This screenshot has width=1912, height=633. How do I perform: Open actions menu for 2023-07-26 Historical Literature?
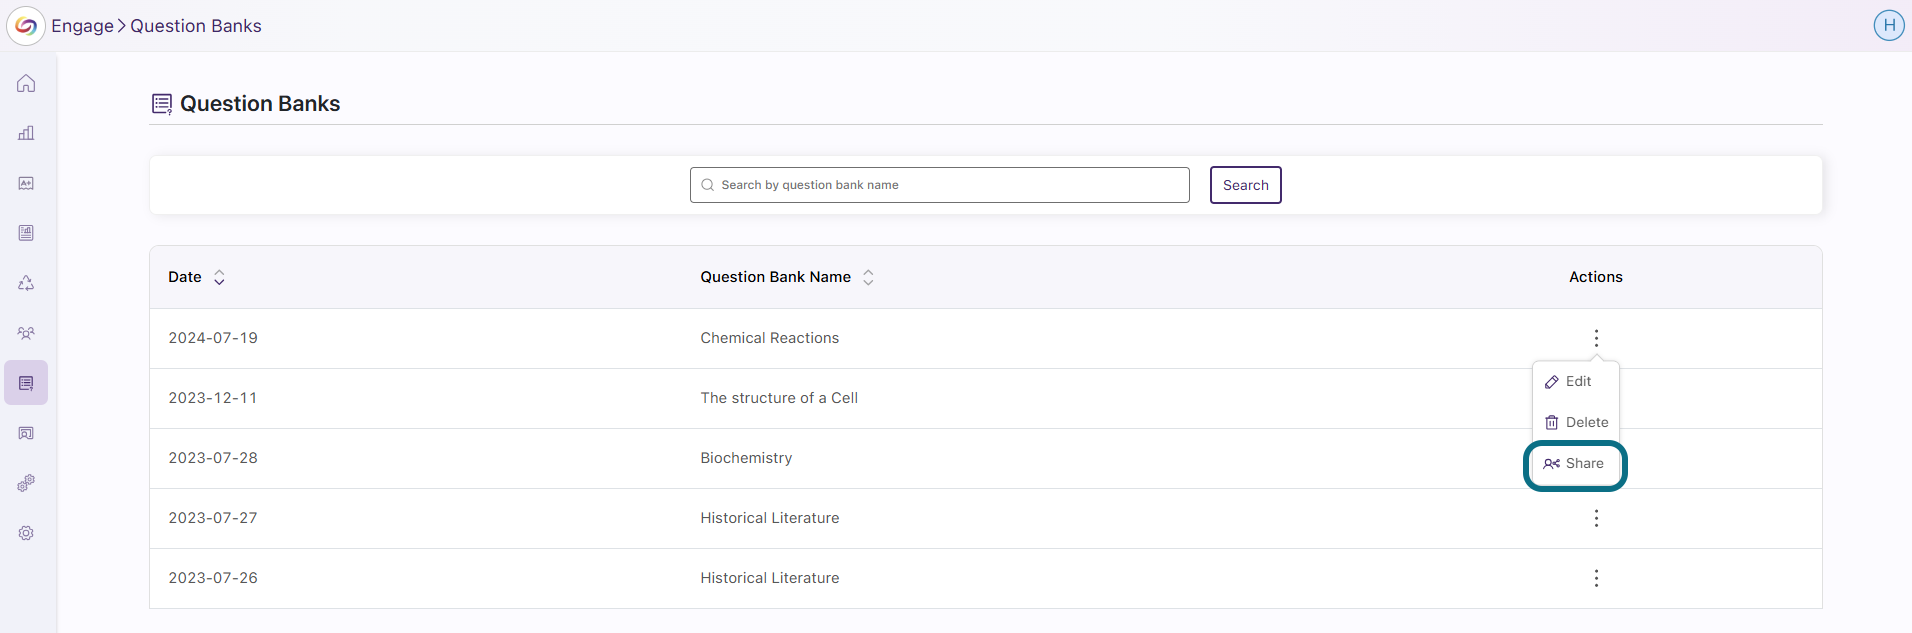point(1596,578)
